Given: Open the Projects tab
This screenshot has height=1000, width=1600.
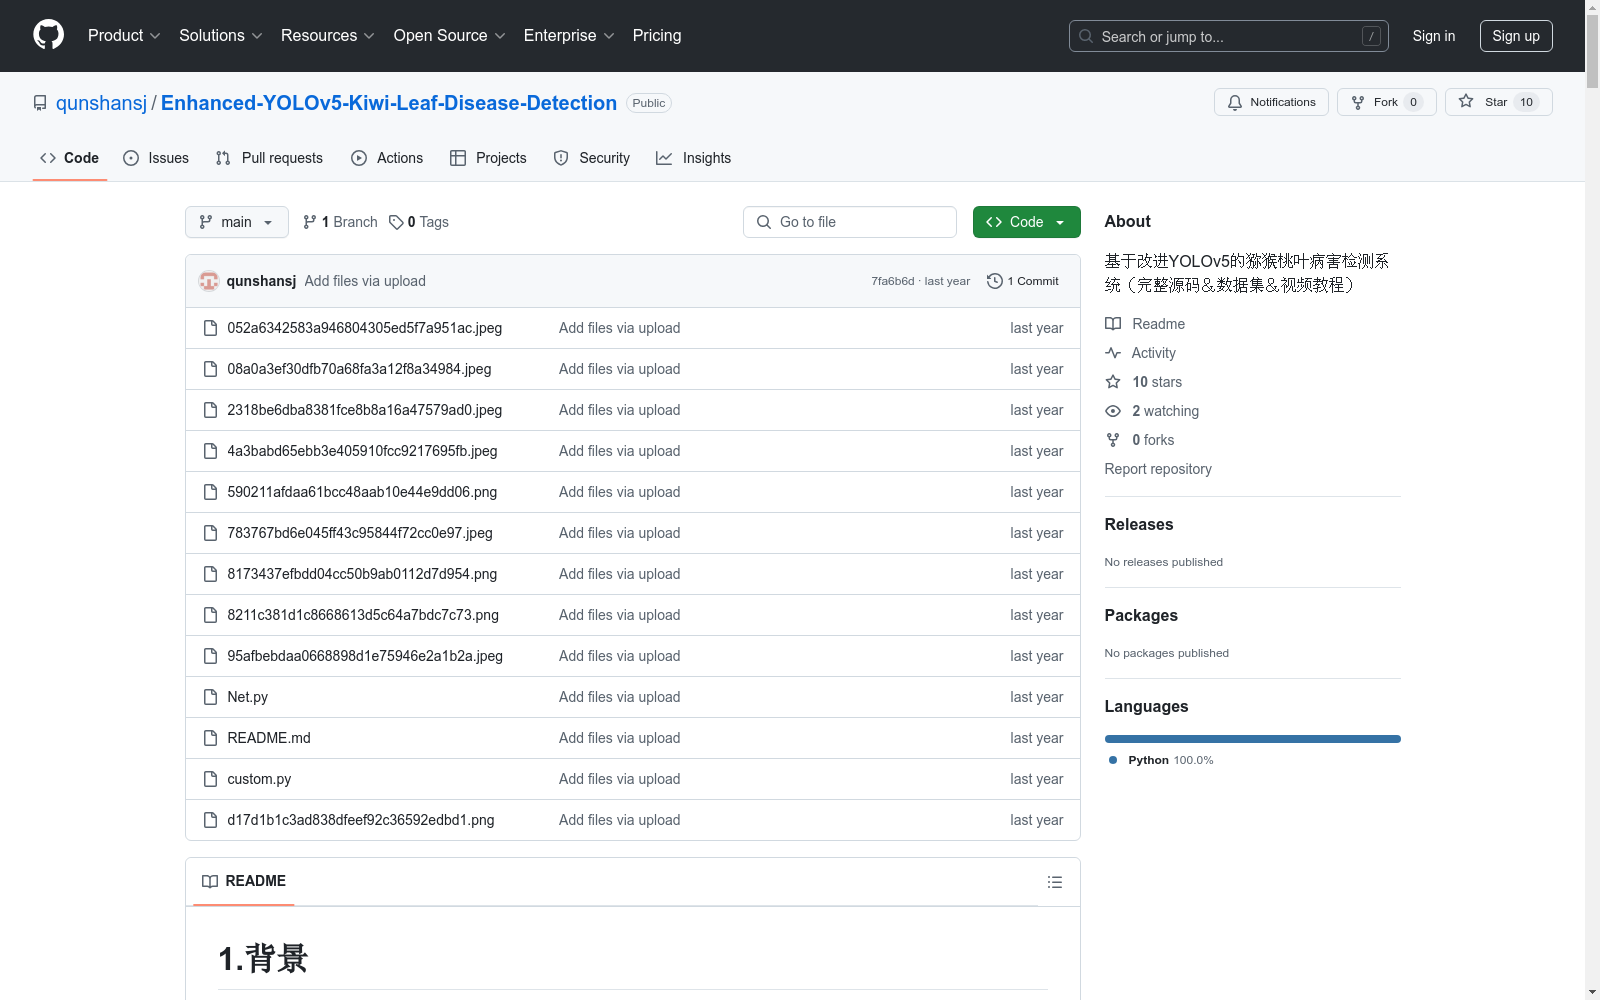Looking at the screenshot, I should pyautogui.click(x=488, y=158).
